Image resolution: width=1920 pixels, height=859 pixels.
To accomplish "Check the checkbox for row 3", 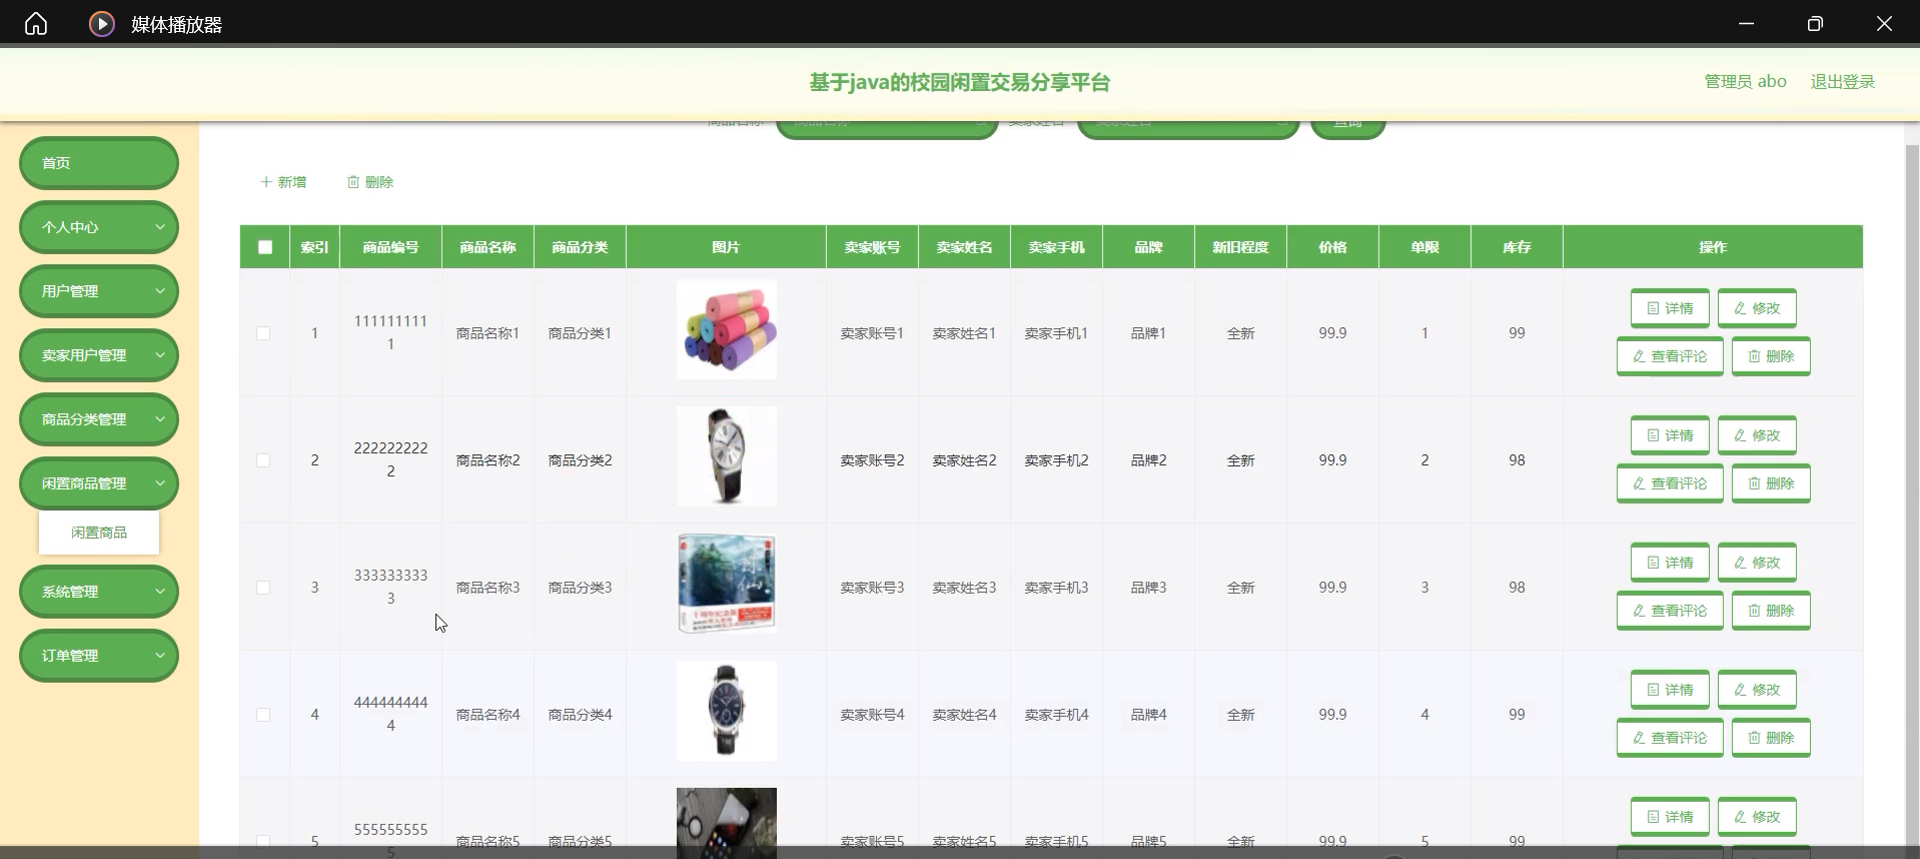I will pyautogui.click(x=263, y=587).
